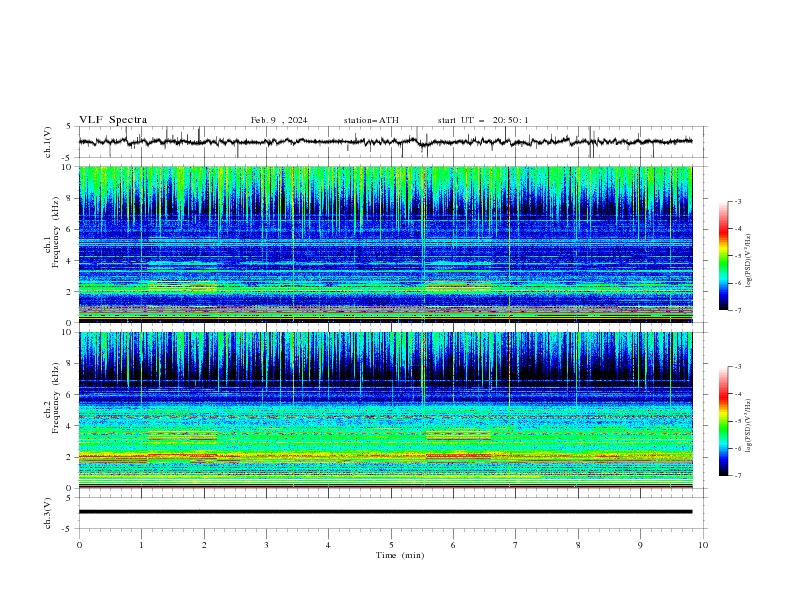Click the "0" tick on time axis
The height and width of the screenshot is (612, 792).
click(79, 545)
